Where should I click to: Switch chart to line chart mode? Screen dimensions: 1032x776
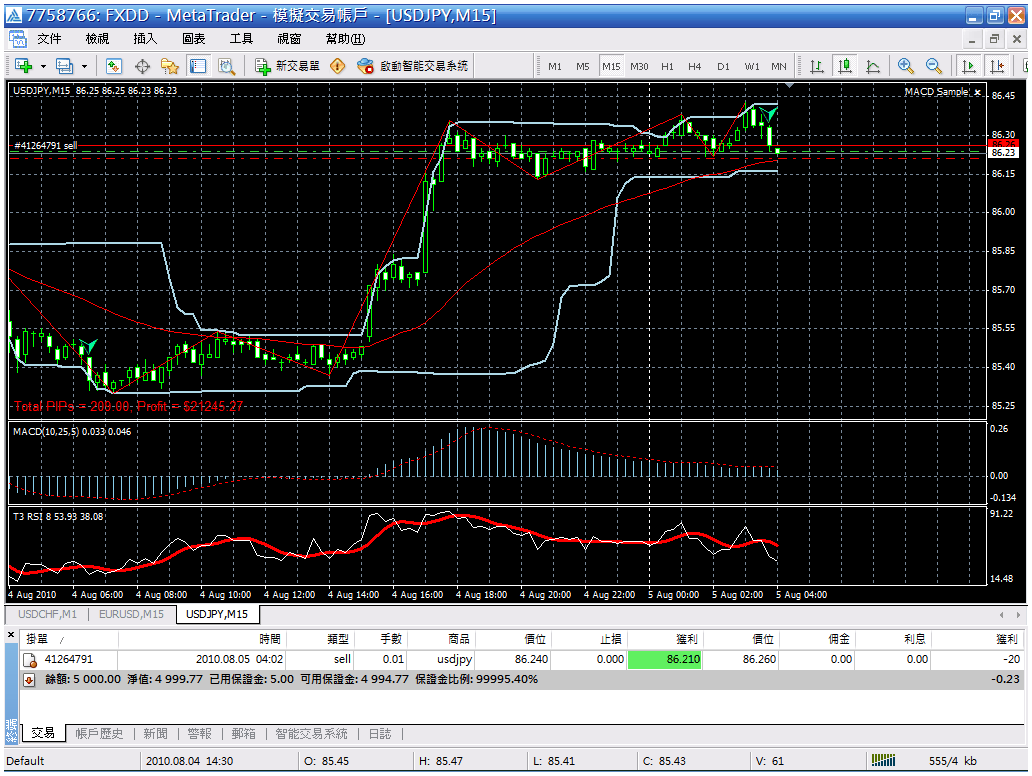873,66
